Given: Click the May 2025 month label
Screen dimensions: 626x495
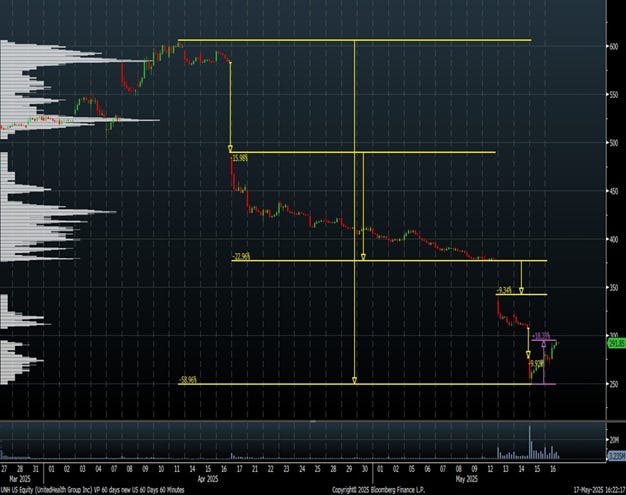Looking at the screenshot, I should tap(466, 479).
